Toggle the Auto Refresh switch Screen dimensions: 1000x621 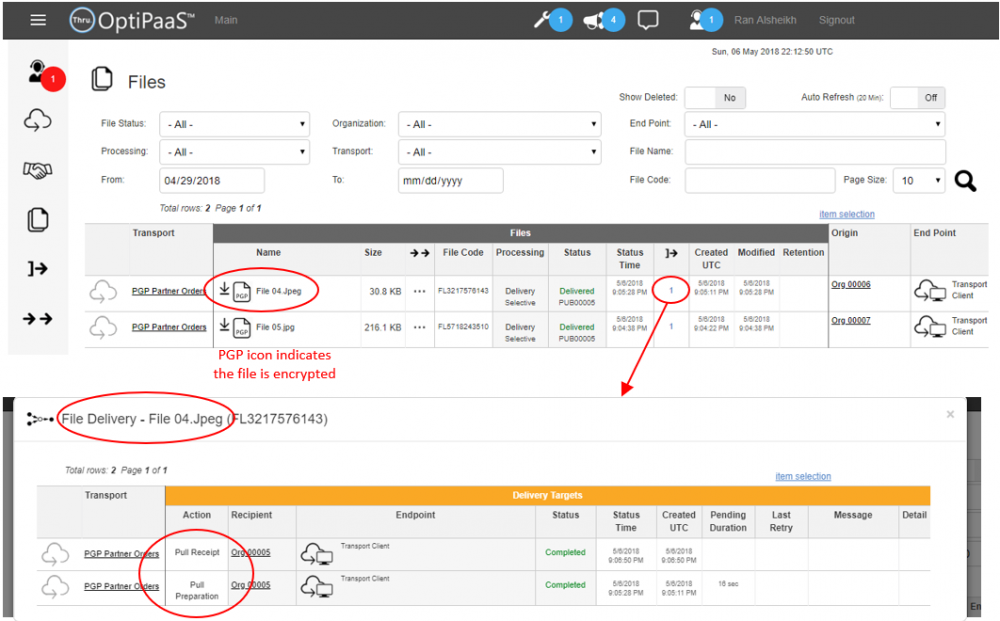(917, 98)
